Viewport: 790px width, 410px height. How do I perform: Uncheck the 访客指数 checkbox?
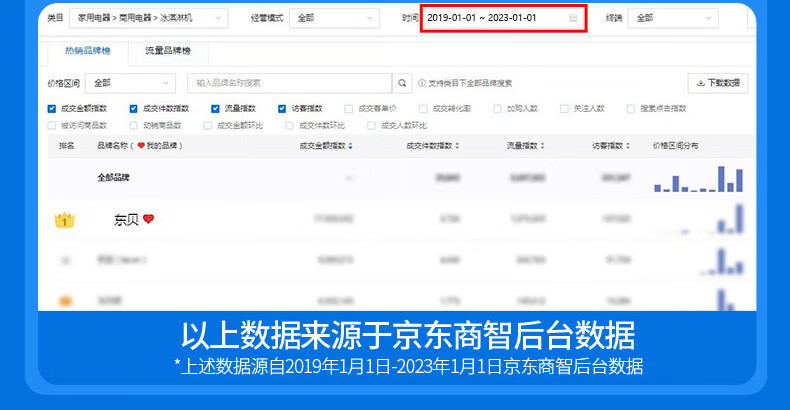pos(282,109)
